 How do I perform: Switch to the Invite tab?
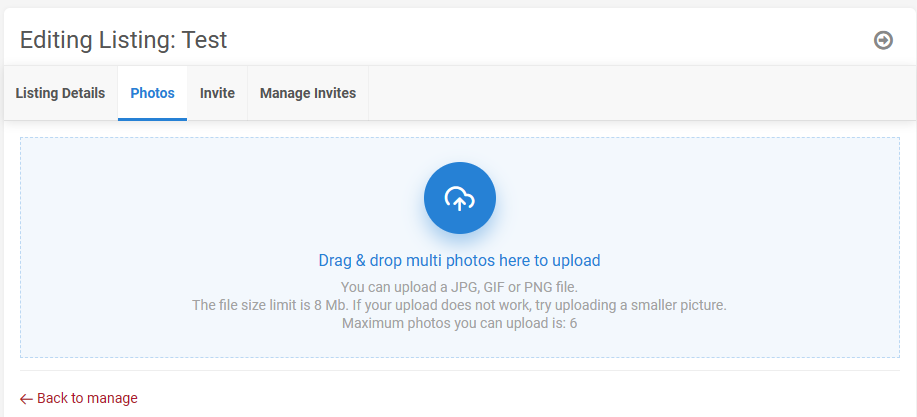pos(217,93)
